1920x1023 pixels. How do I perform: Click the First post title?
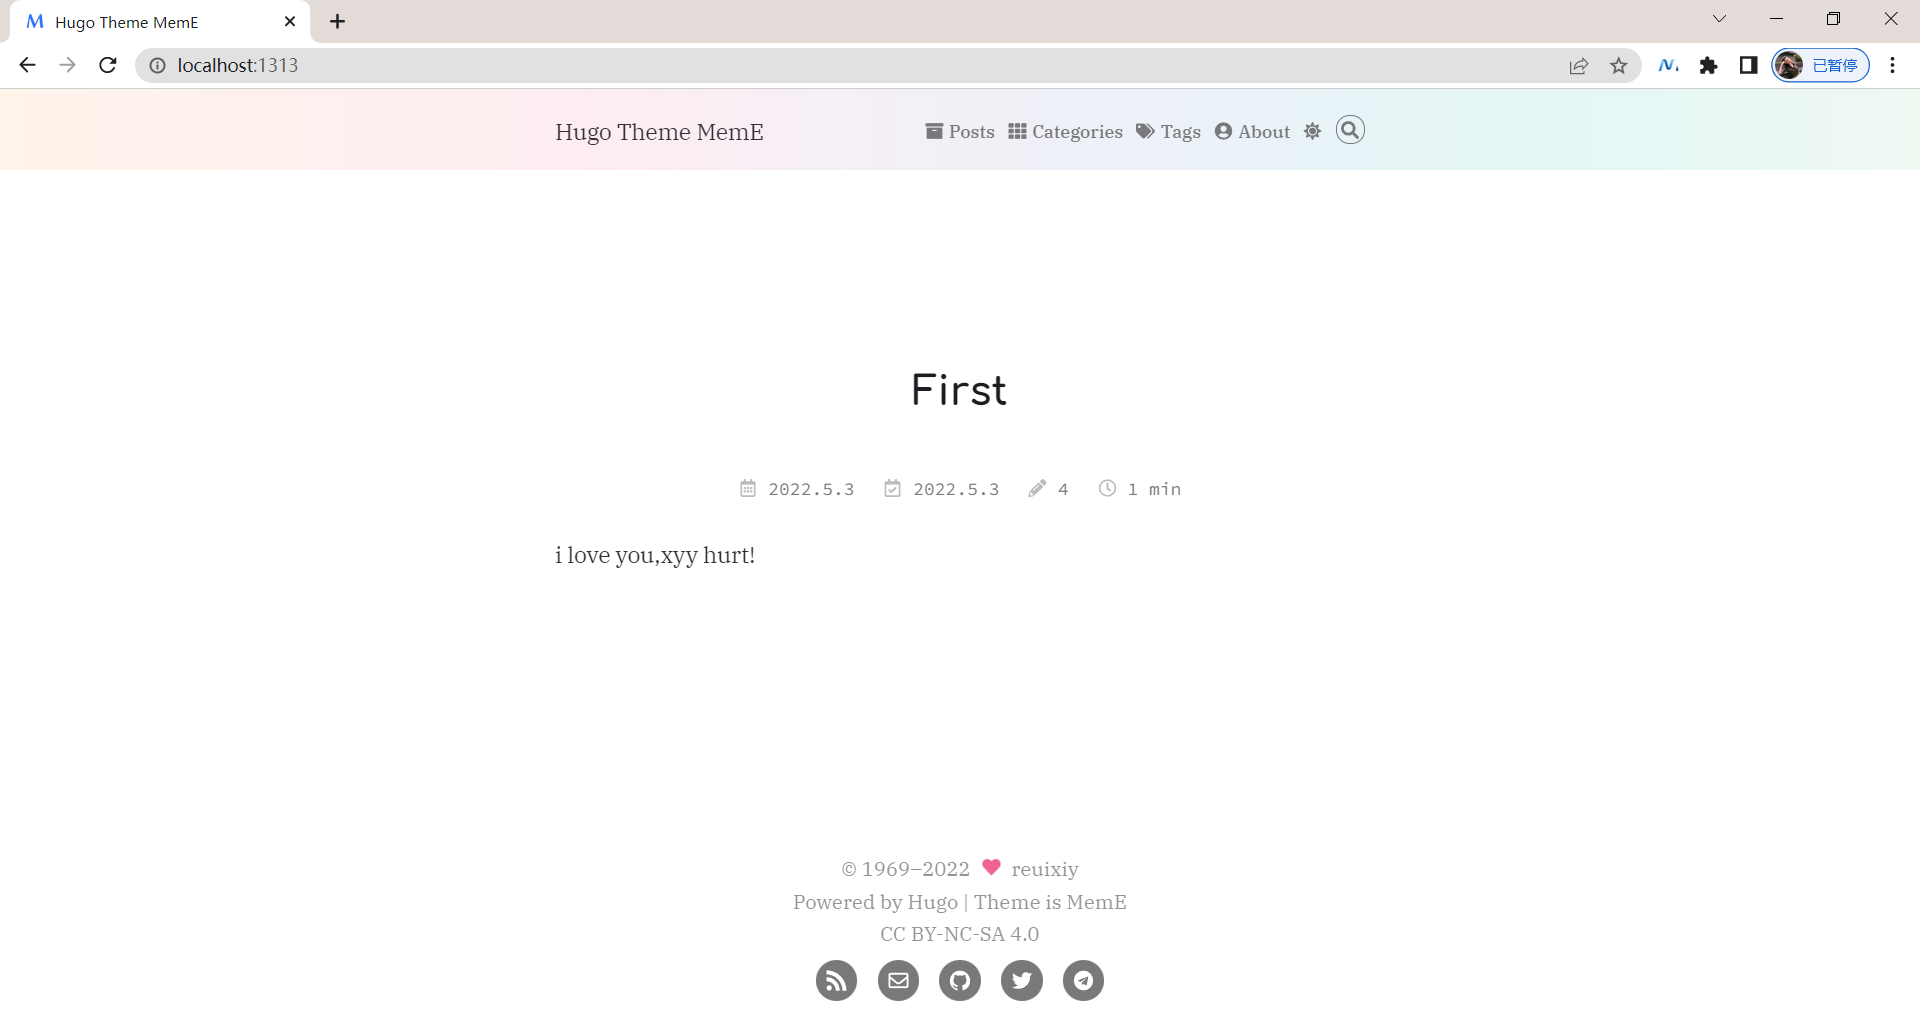959,390
